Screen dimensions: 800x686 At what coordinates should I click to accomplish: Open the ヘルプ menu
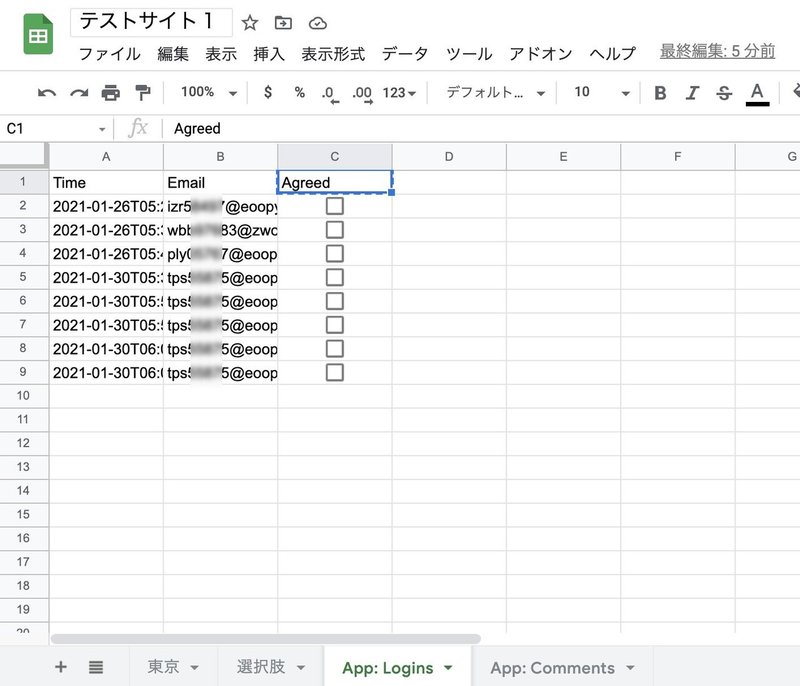click(x=612, y=54)
